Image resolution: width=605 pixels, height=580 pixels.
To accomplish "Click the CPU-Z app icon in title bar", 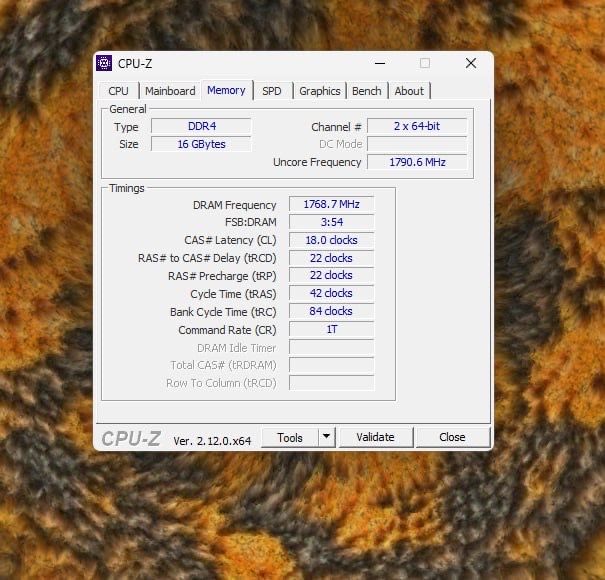I will tap(104, 63).
